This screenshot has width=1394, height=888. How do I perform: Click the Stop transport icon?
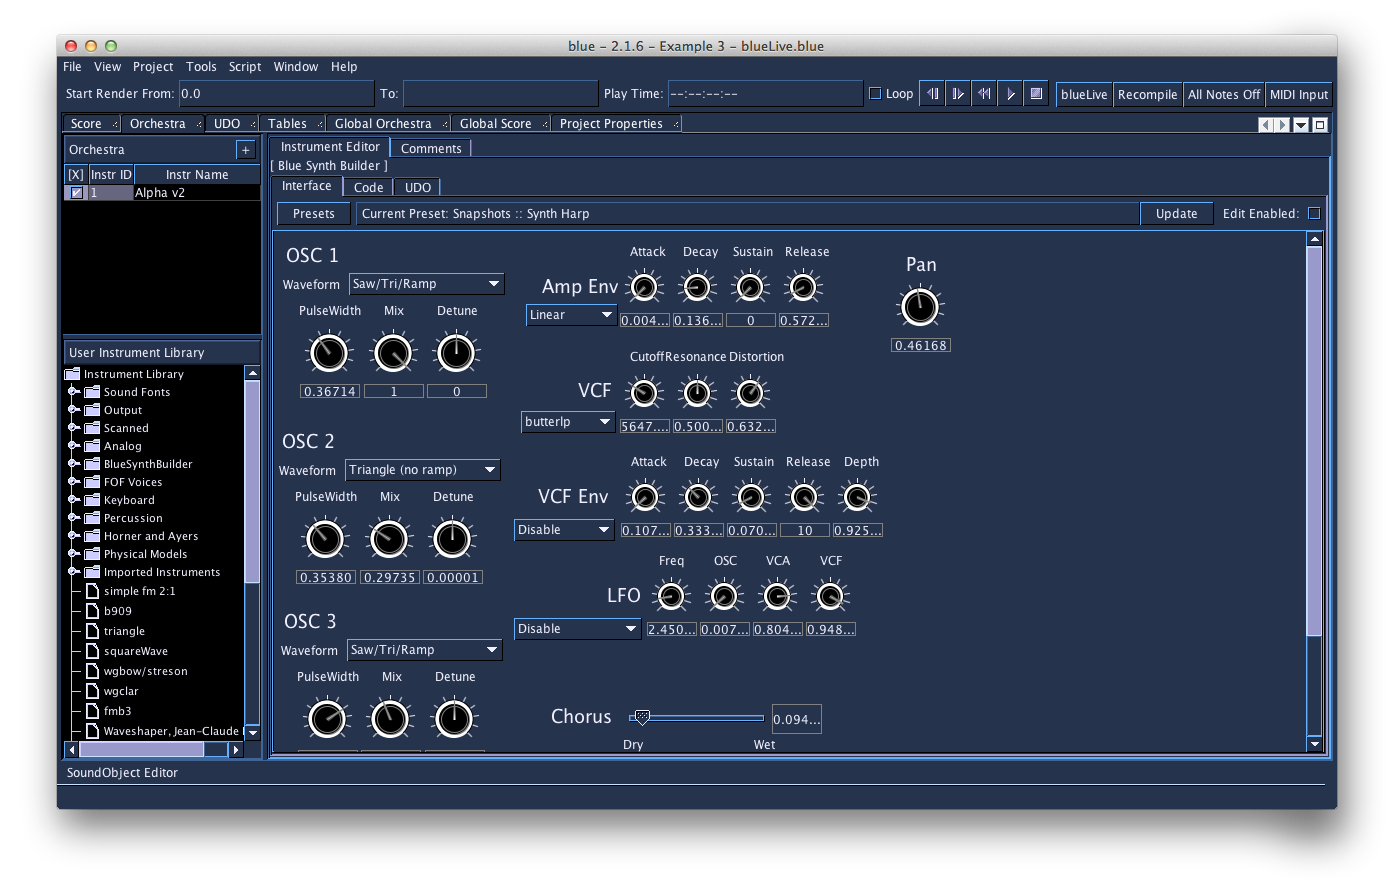[x=1036, y=93]
